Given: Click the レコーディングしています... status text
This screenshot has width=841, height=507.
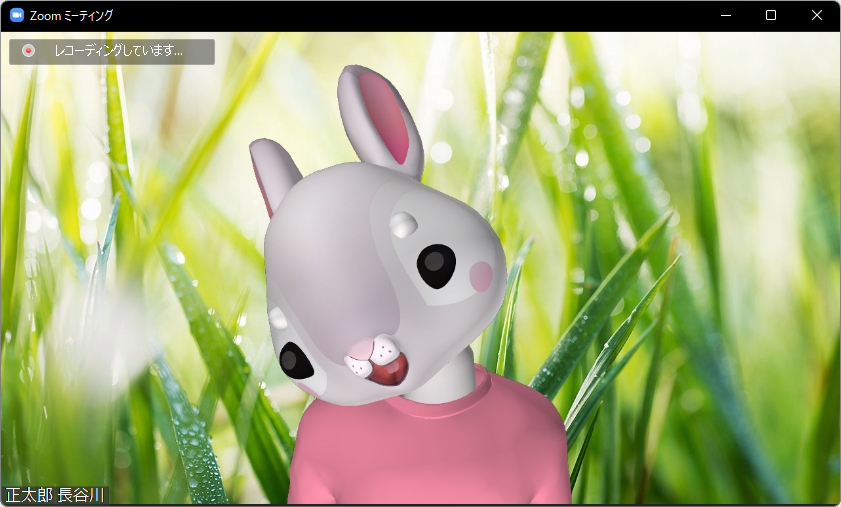Looking at the screenshot, I should [x=119, y=51].
